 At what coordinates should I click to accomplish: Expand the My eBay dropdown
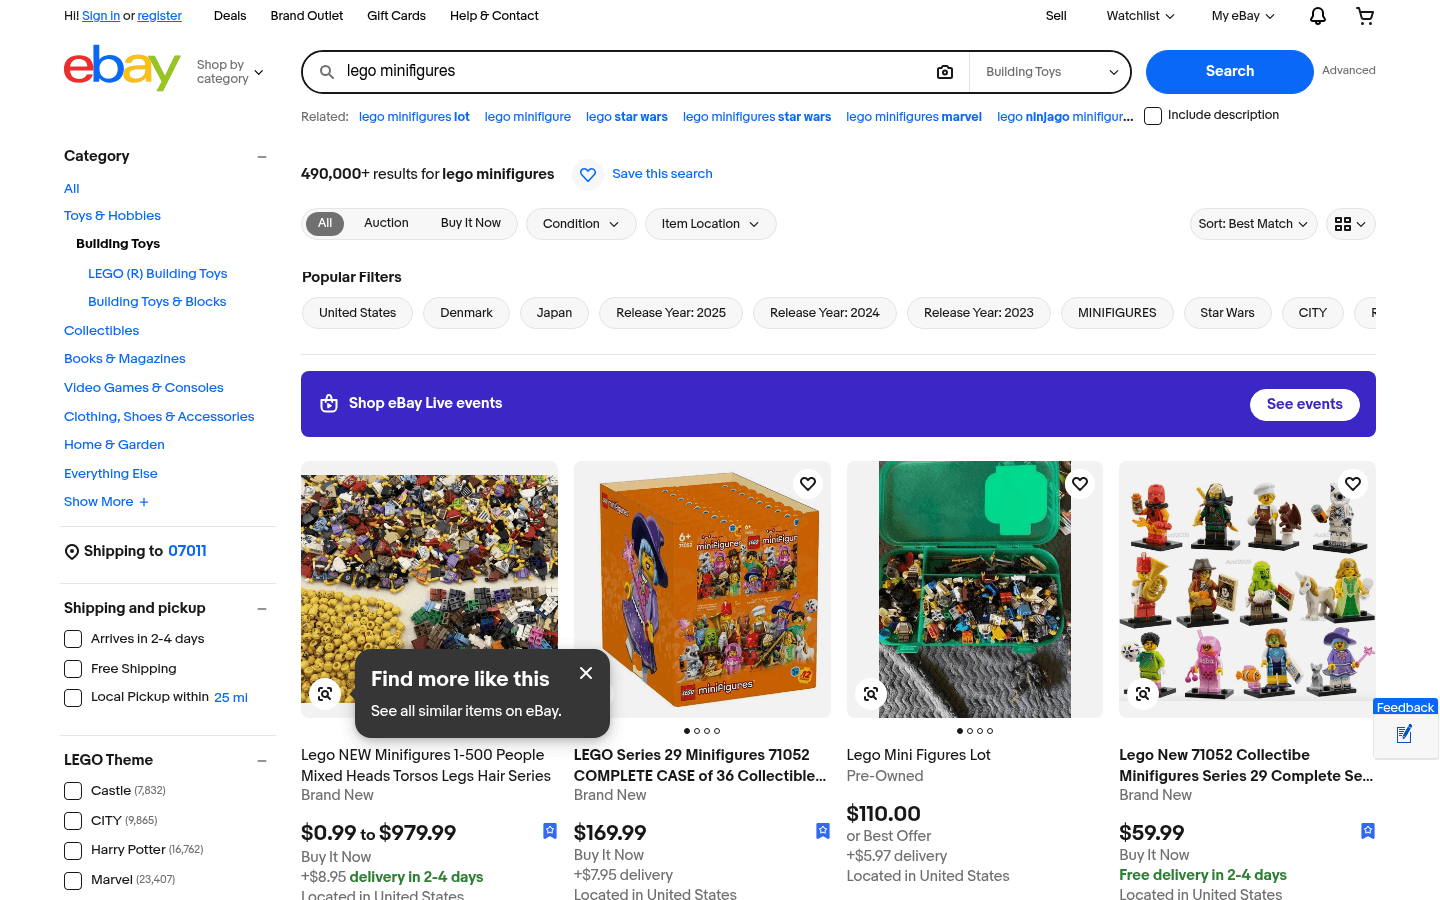coord(1243,16)
